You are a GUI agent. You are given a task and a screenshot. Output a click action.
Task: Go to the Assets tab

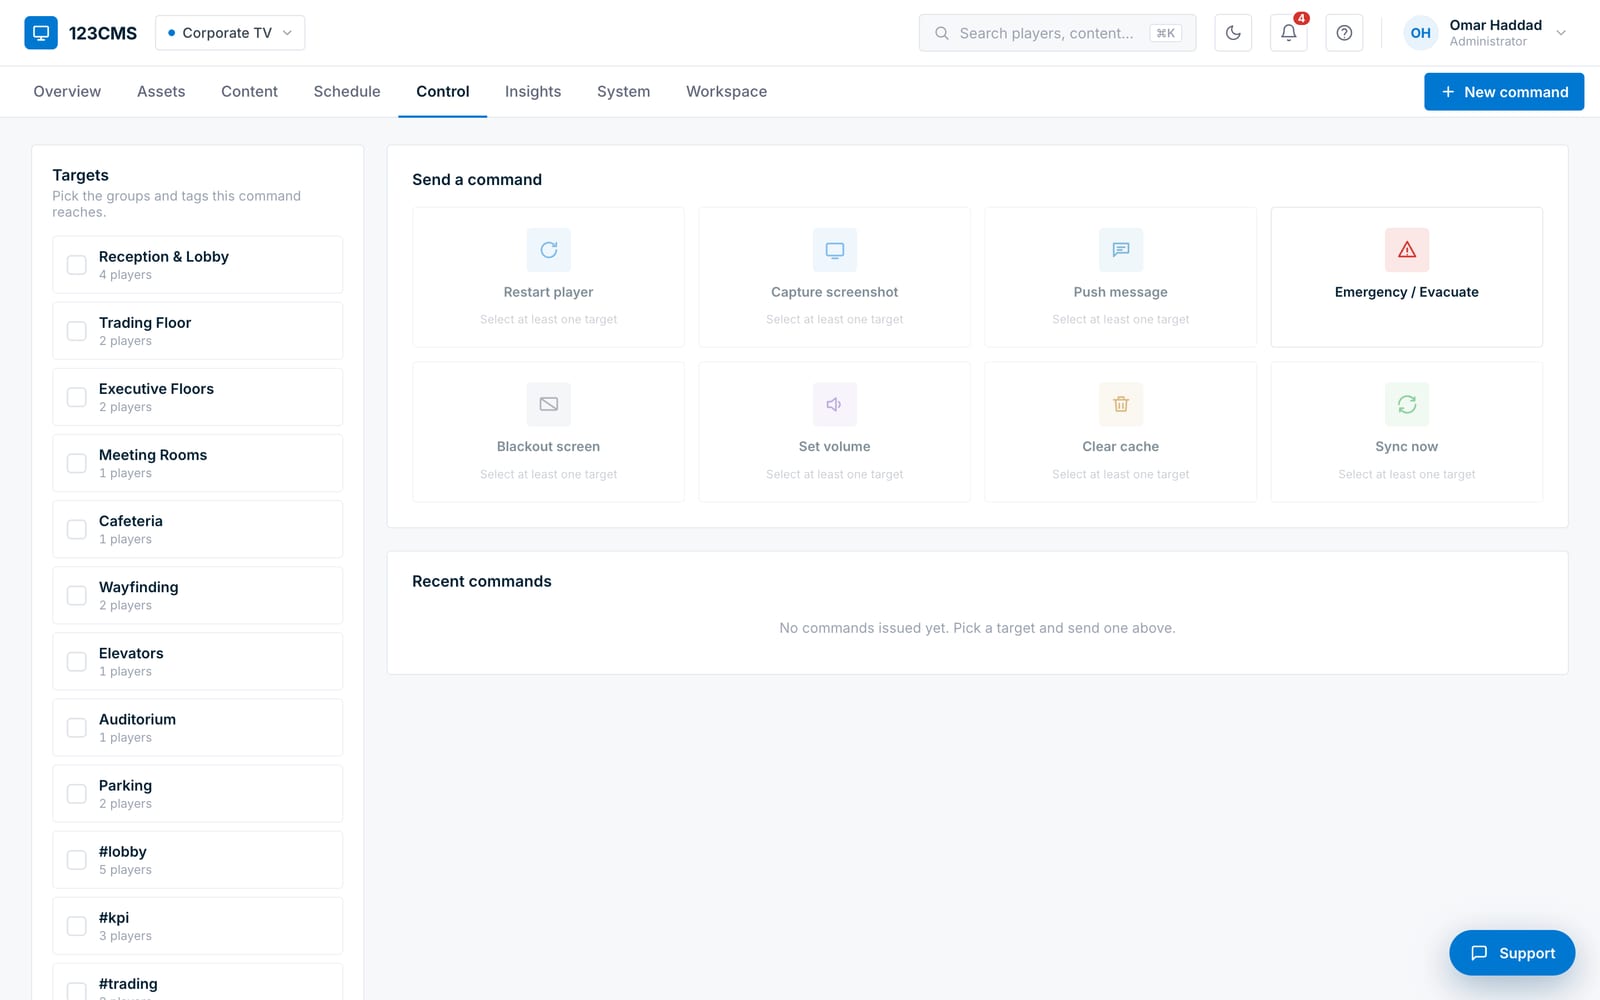click(x=161, y=91)
